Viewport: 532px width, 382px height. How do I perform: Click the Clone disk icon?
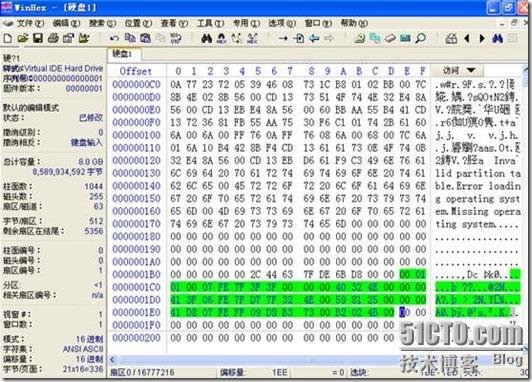point(375,38)
